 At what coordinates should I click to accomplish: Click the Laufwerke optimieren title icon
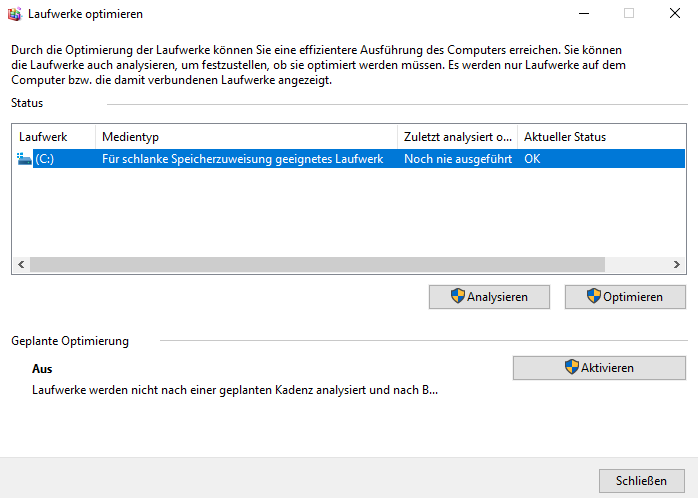pos(15,14)
